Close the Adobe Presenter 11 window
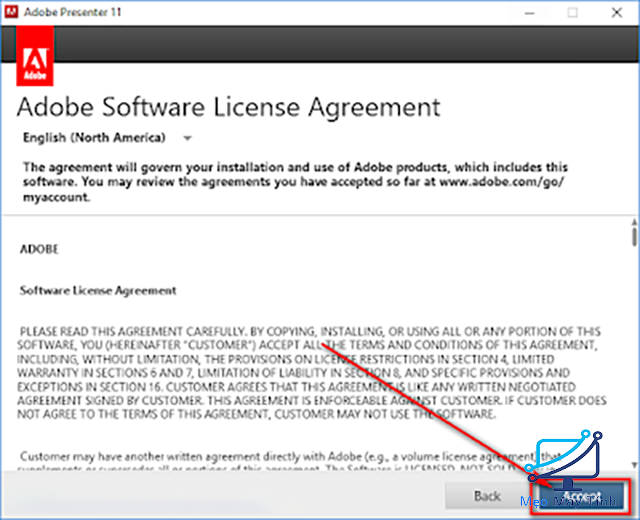 click(x=617, y=13)
